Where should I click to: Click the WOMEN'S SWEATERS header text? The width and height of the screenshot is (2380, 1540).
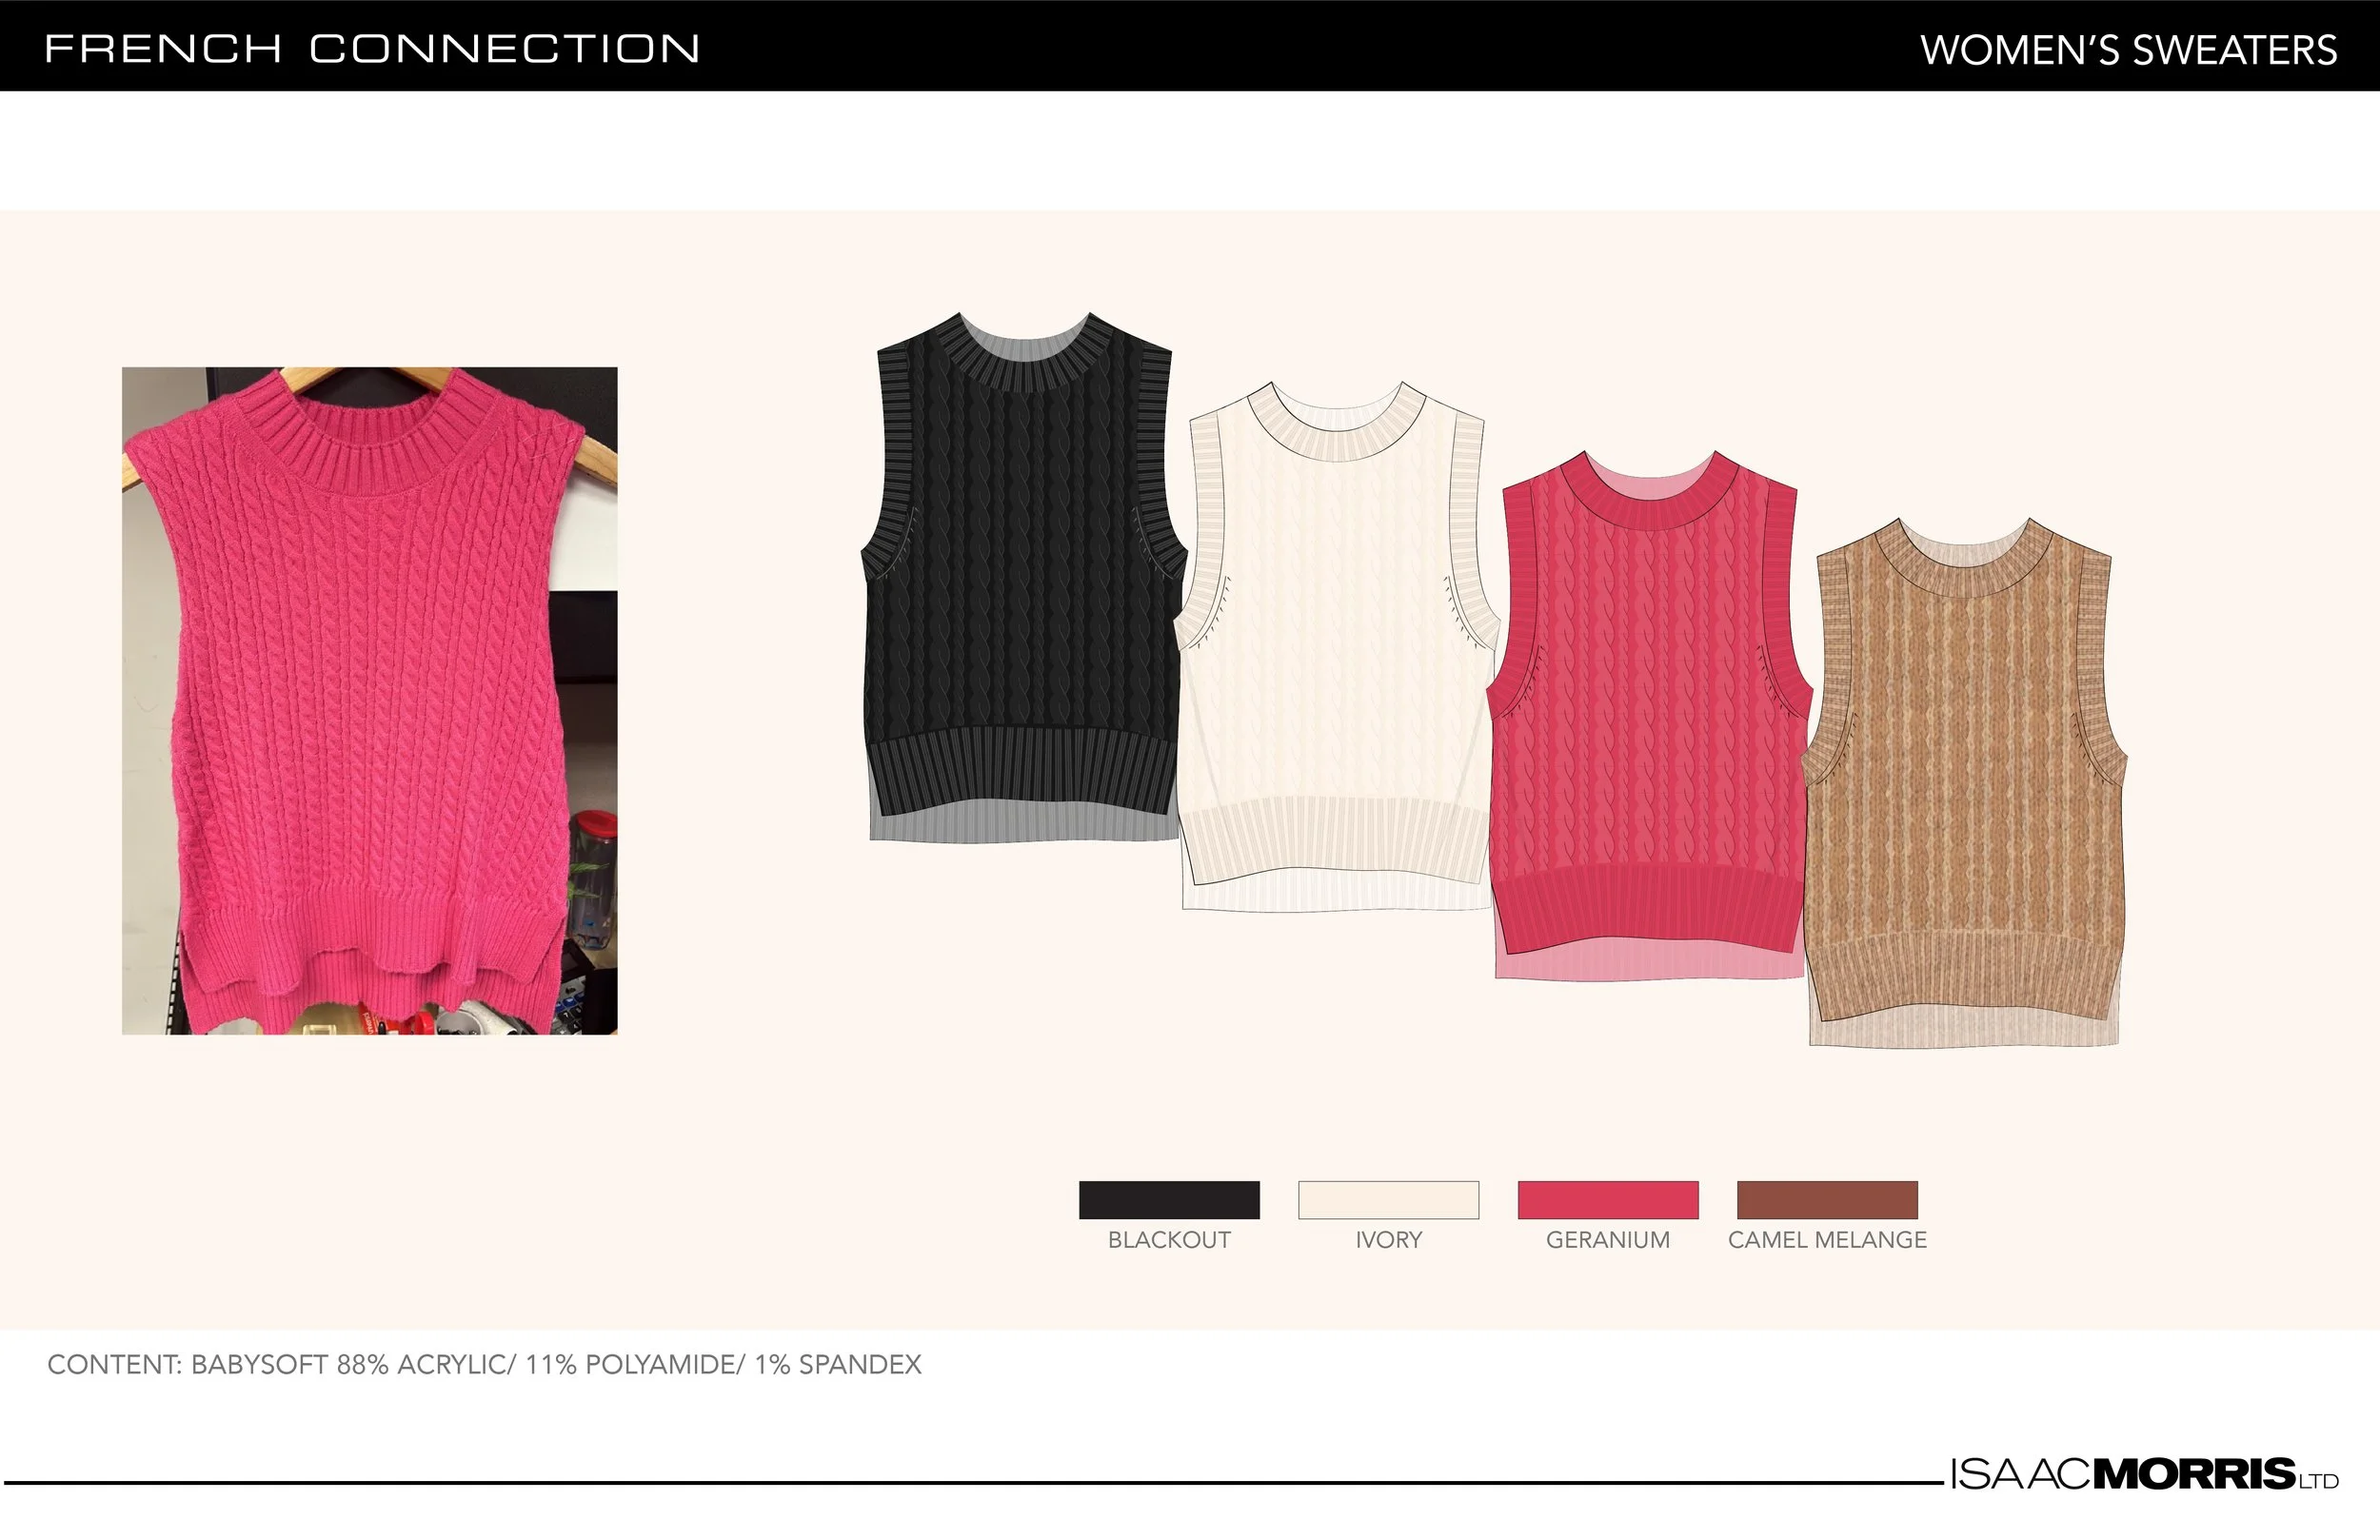(x=2128, y=50)
